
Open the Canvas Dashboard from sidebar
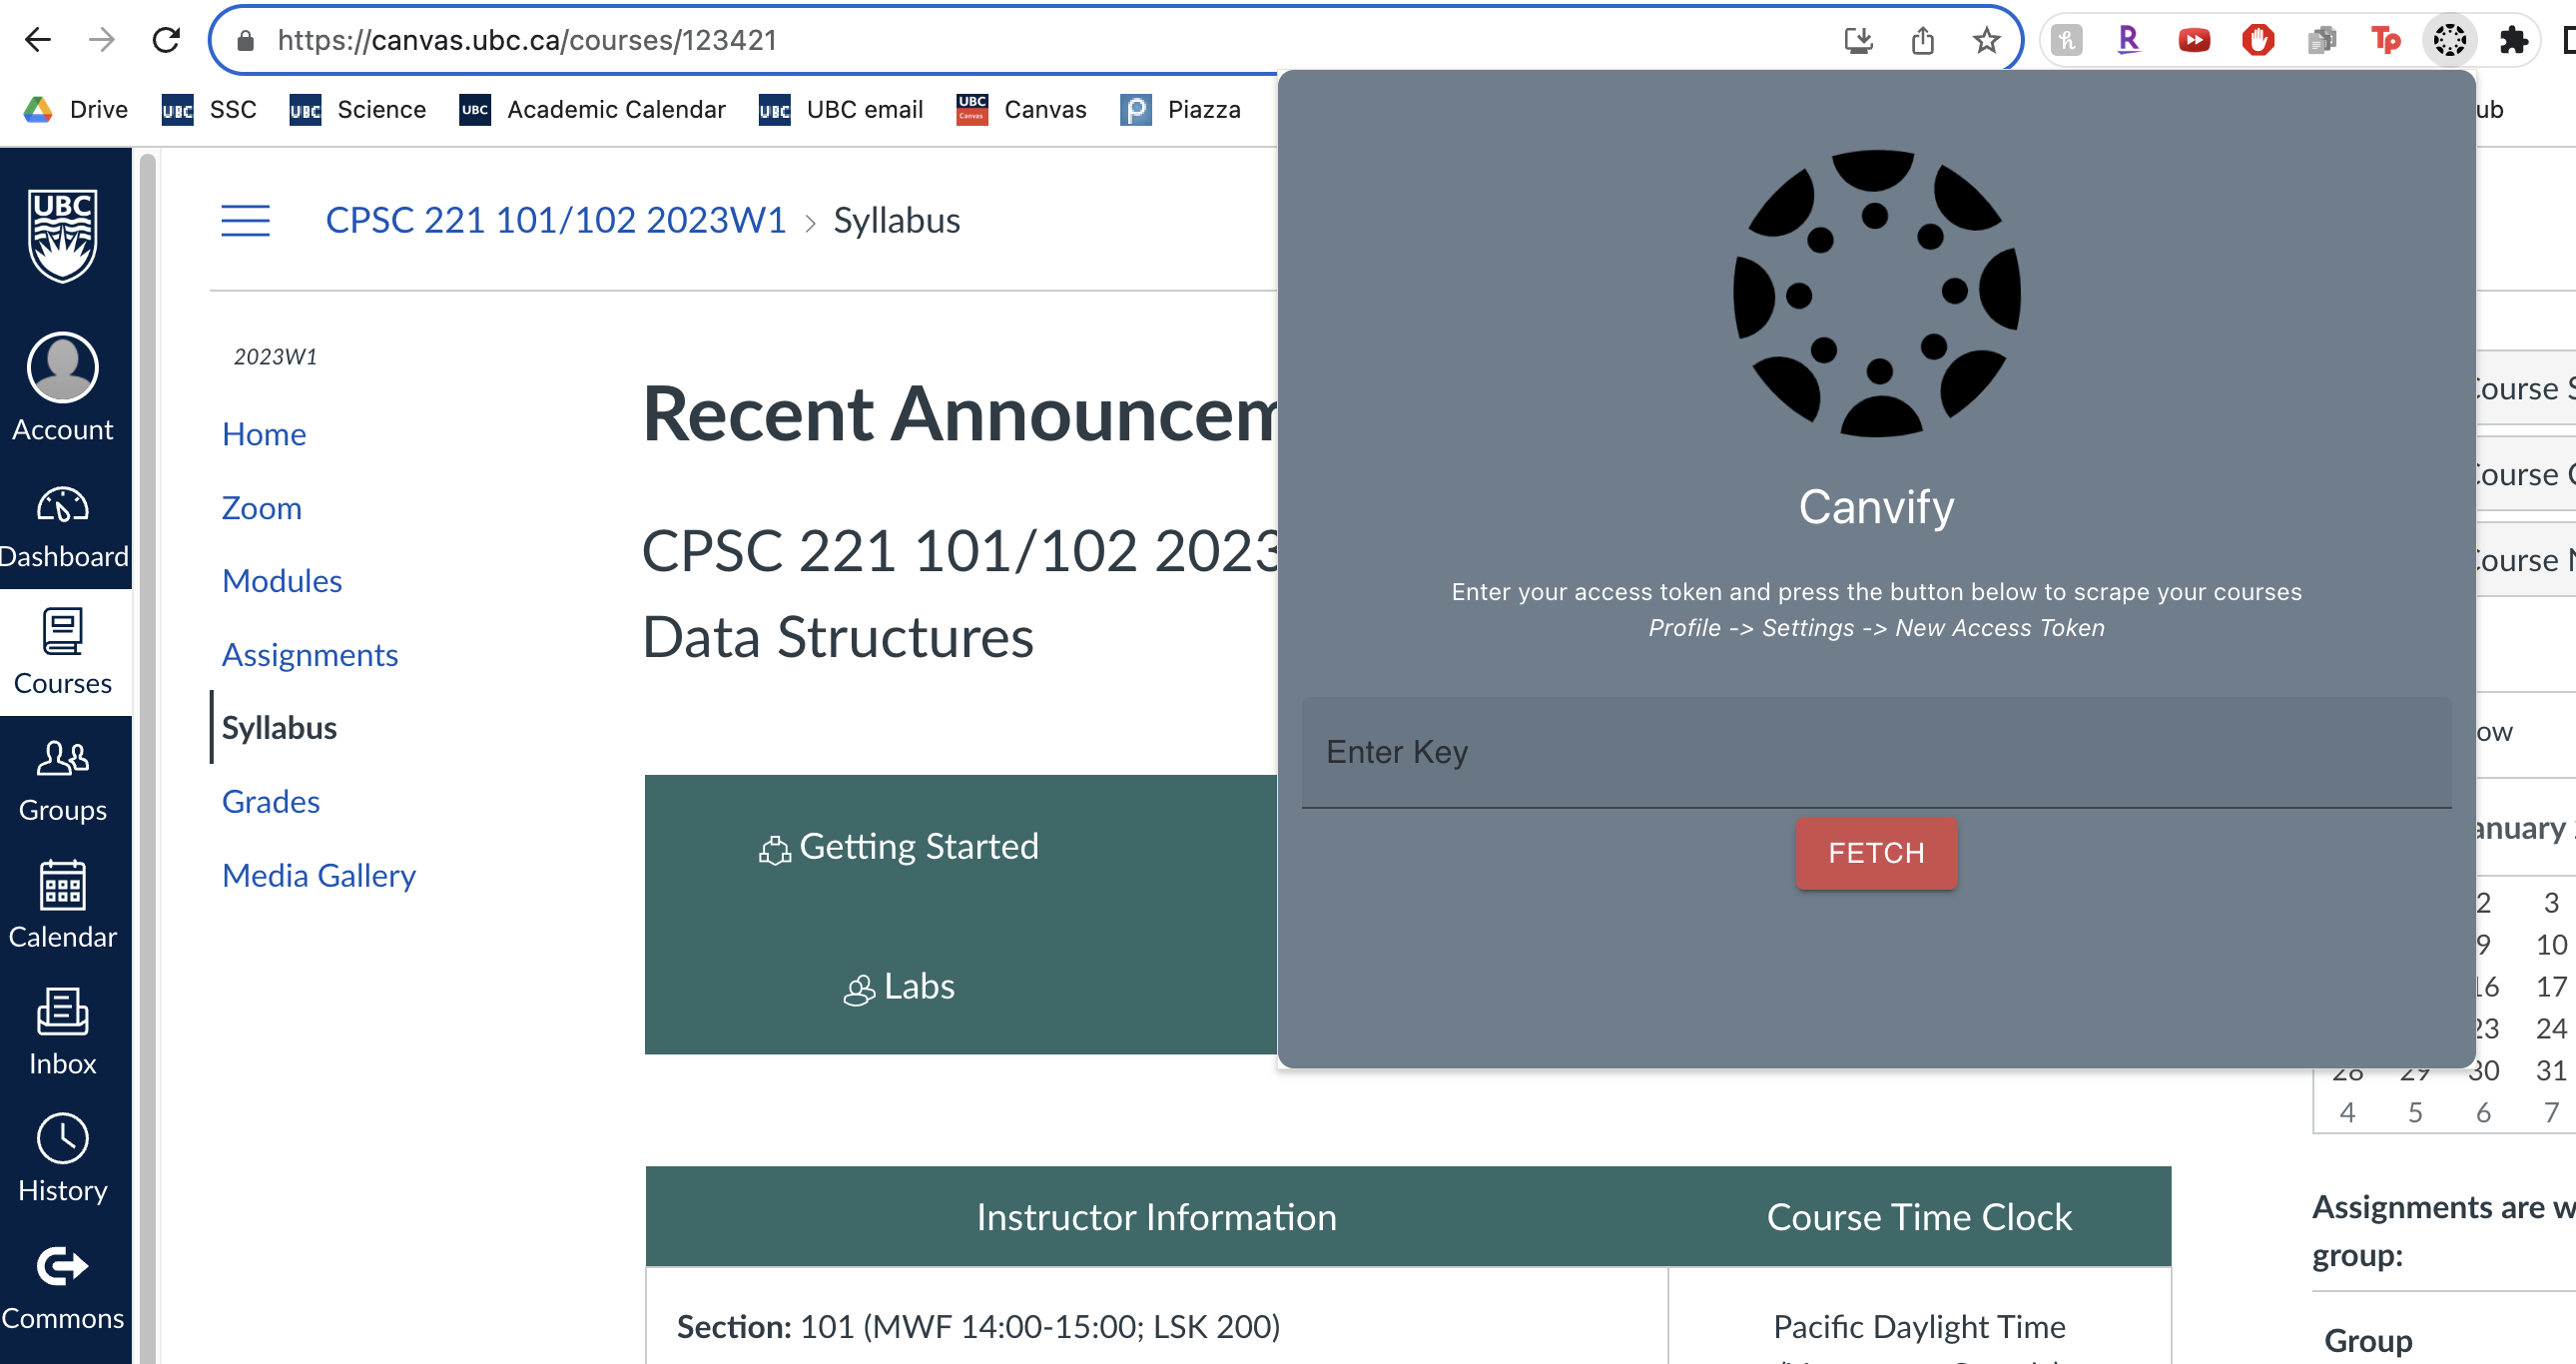pyautogui.click(x=63, y=527)
